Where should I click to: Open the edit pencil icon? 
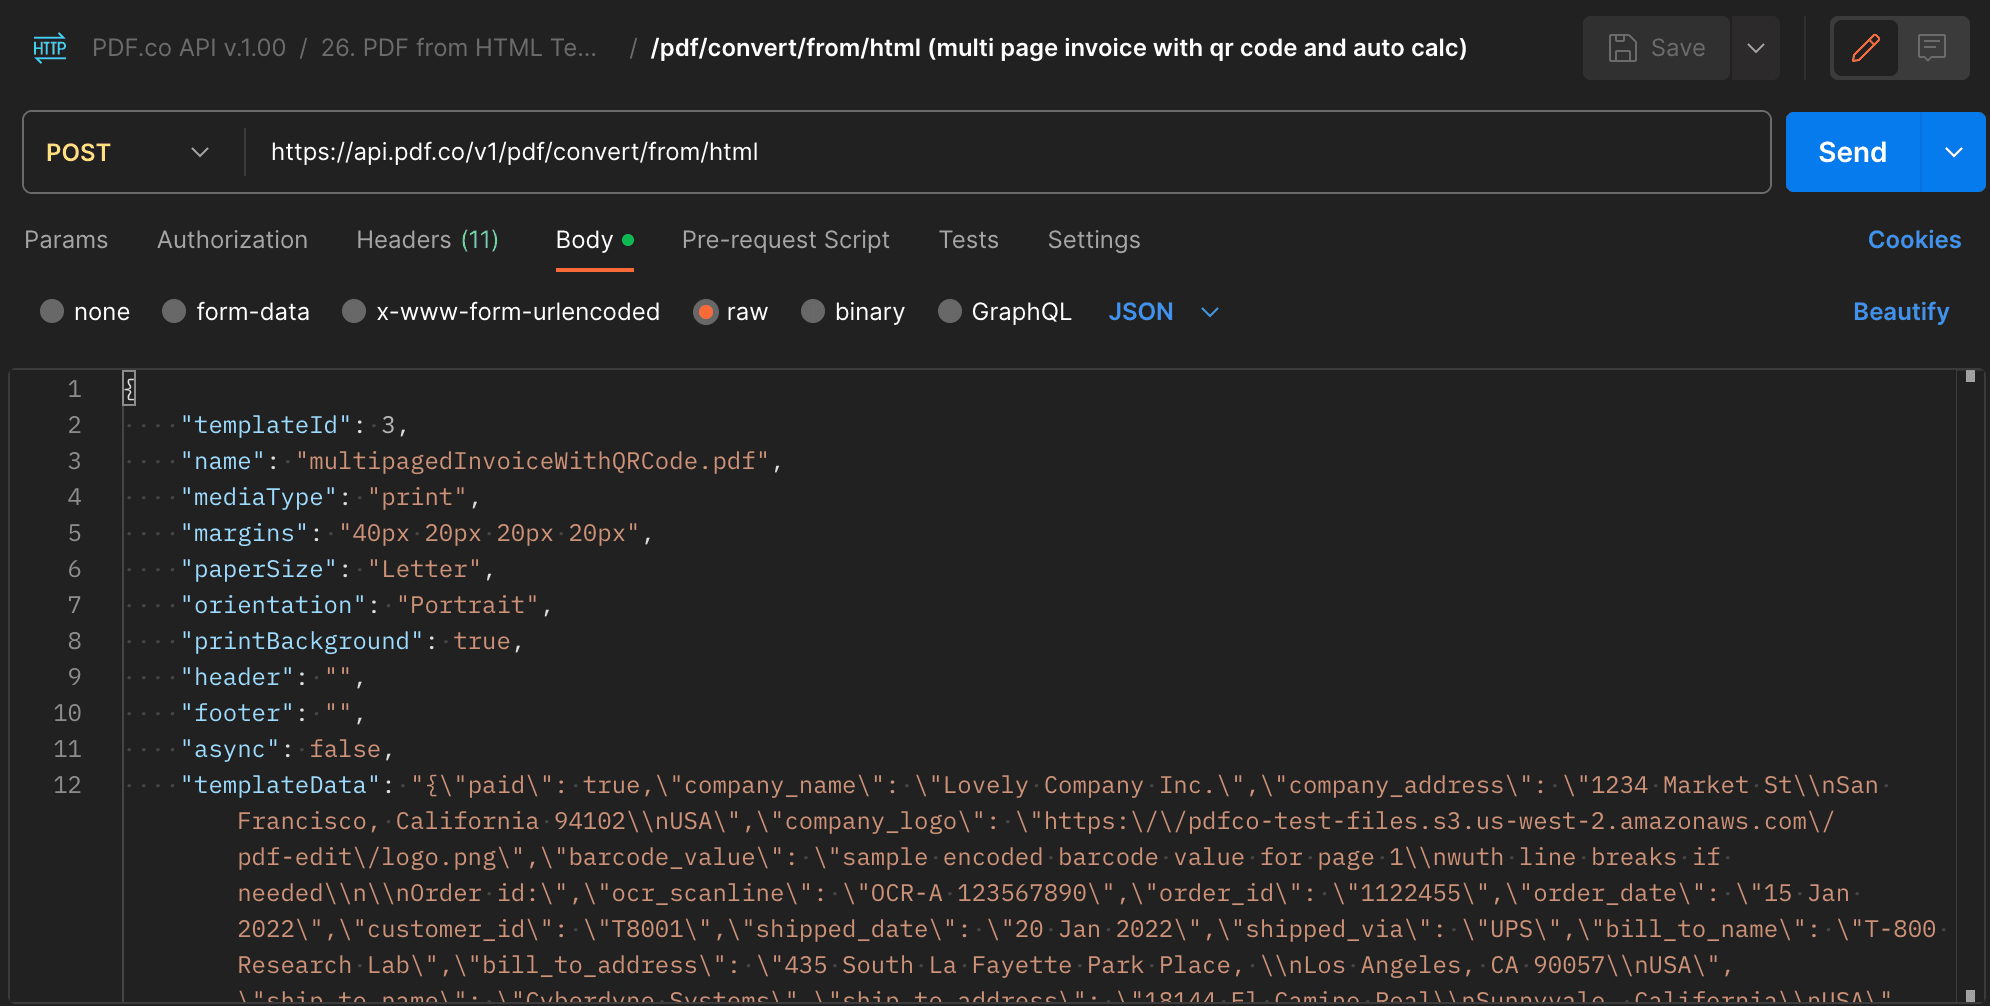click(1866, 47)
